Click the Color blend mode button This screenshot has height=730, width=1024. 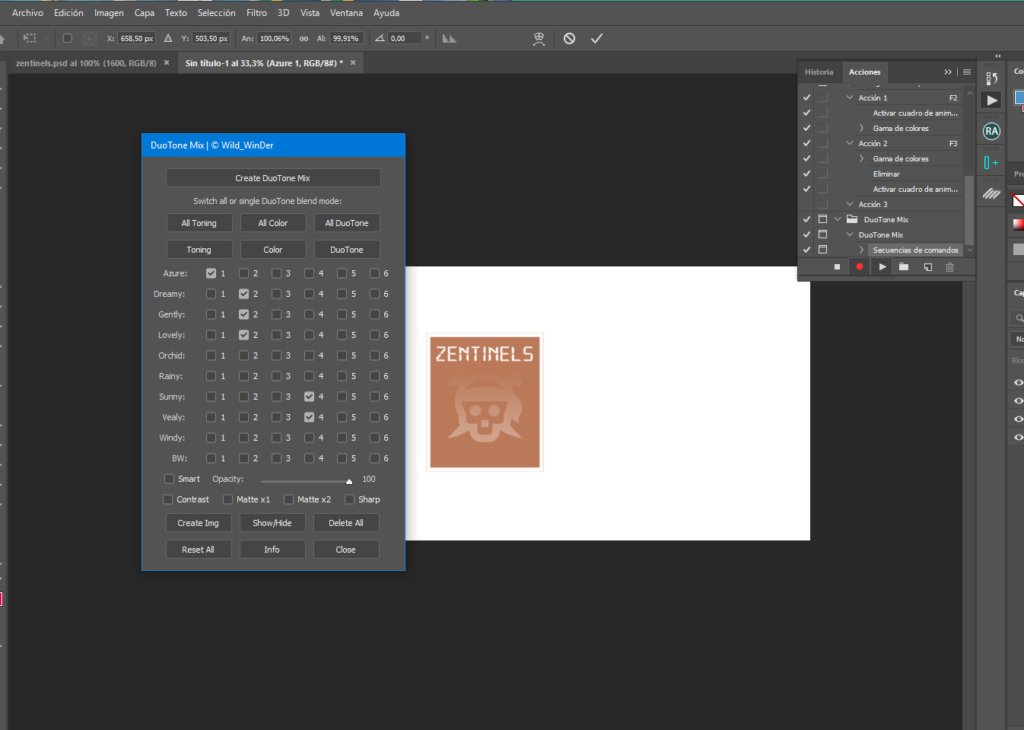[x=273, y=250]
